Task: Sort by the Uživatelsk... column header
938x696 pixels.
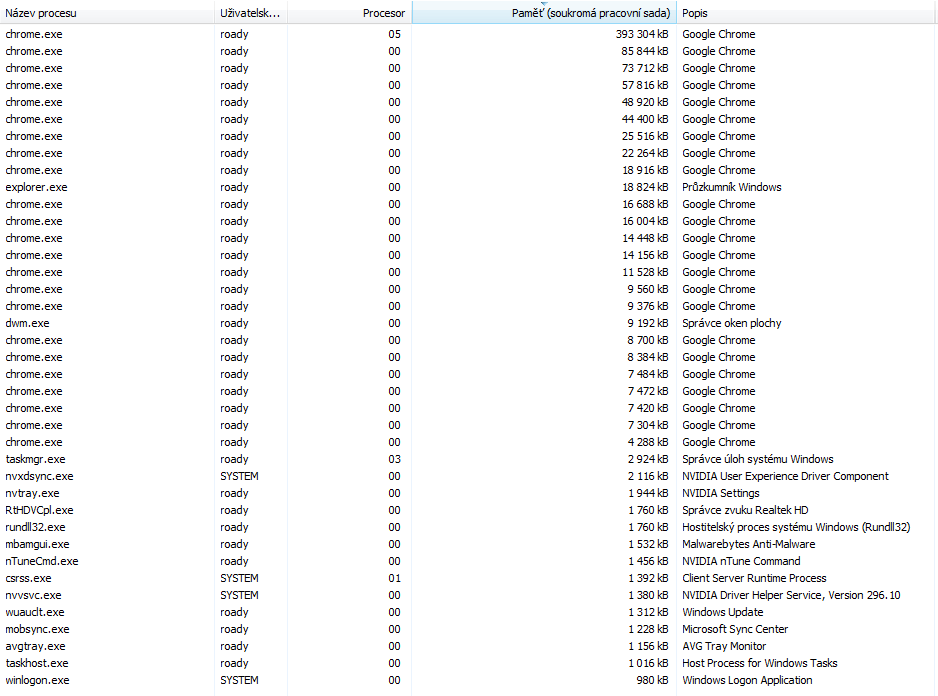Action: pos(251,13)
